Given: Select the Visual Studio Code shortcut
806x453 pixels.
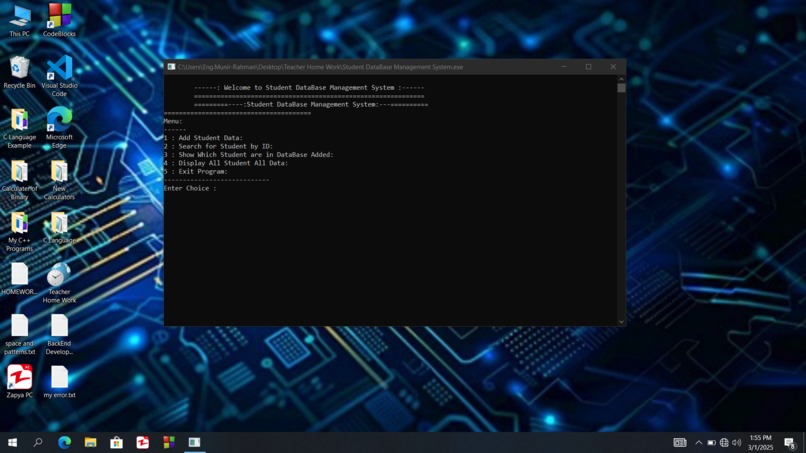Looking at the screenshot, I should pos(59,76).
